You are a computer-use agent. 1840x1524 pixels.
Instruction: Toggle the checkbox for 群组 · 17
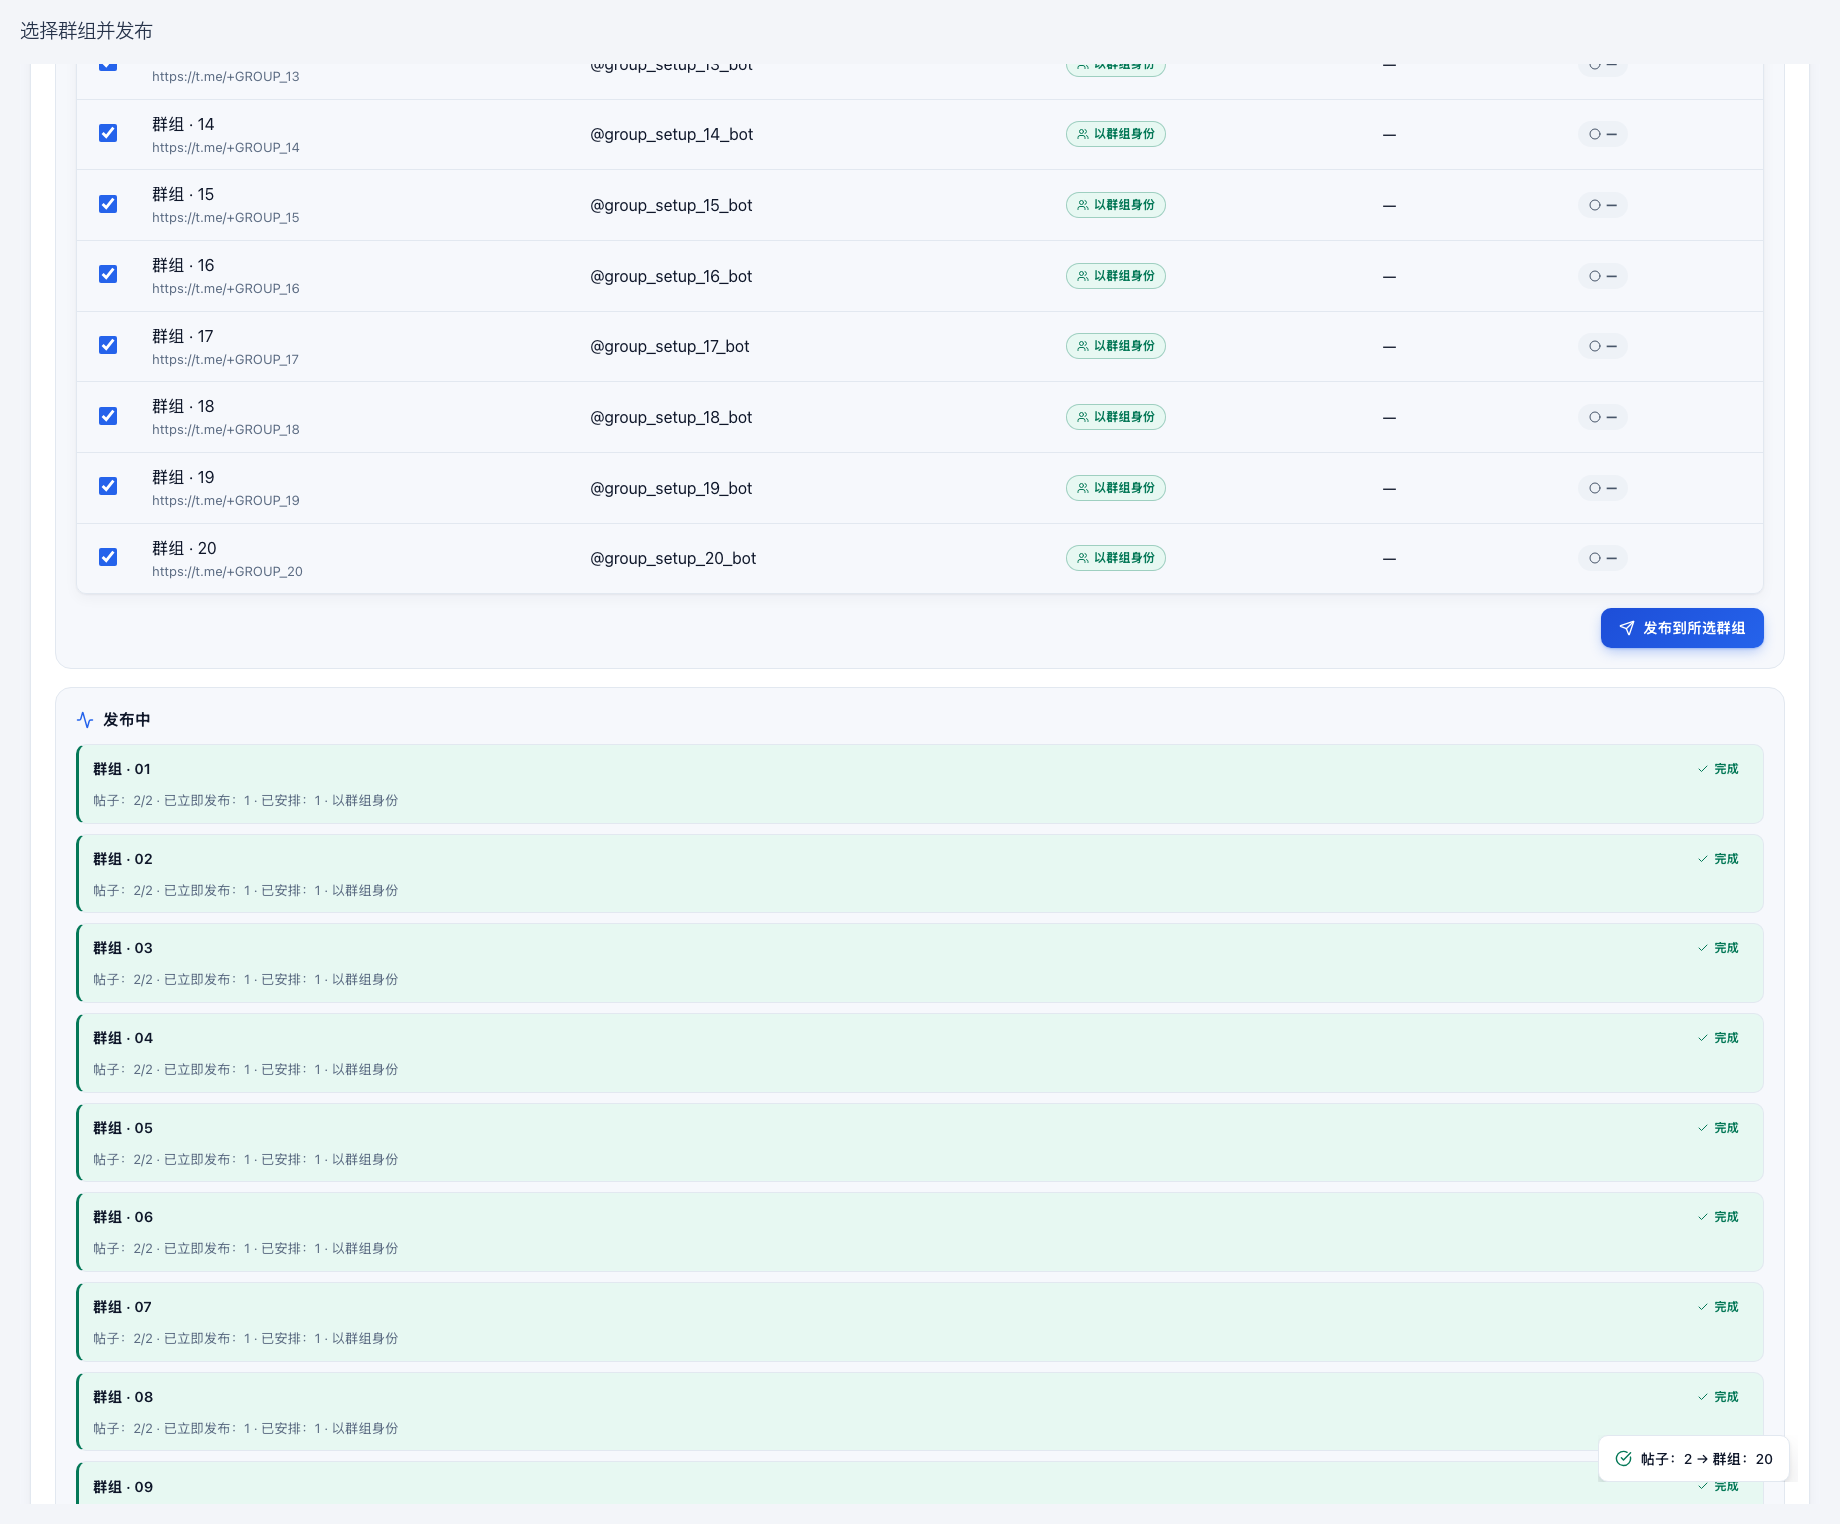click(x=108, y=345)
